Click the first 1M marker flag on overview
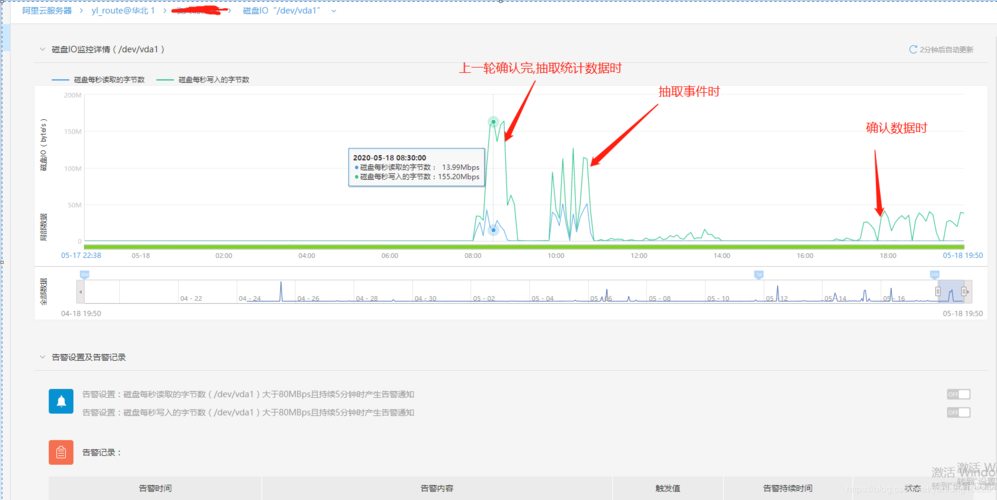 (x=84, y=274)
